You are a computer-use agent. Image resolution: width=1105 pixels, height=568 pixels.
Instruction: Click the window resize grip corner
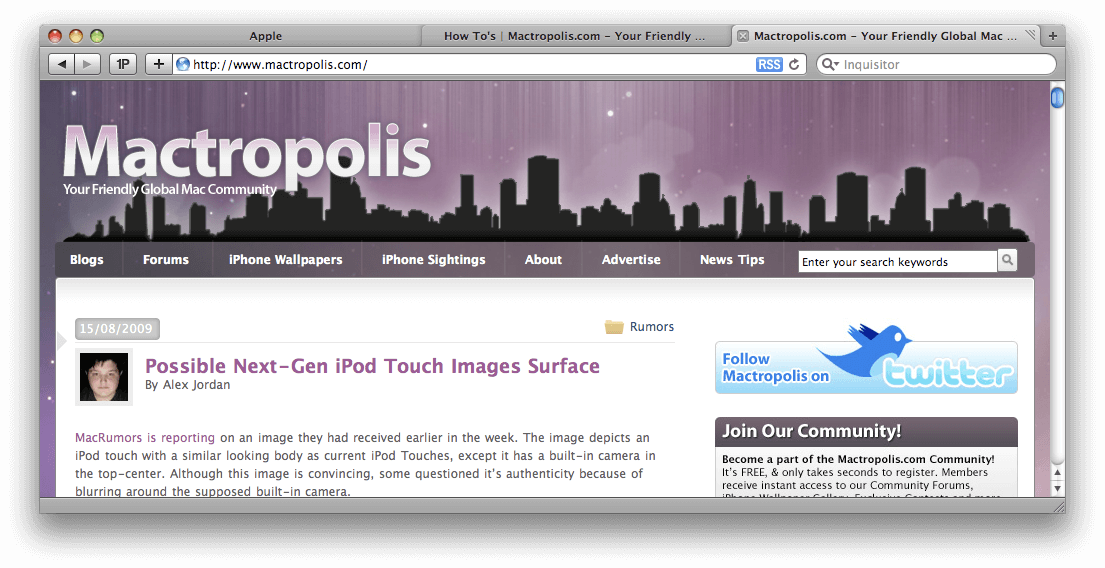(1058, 506)
